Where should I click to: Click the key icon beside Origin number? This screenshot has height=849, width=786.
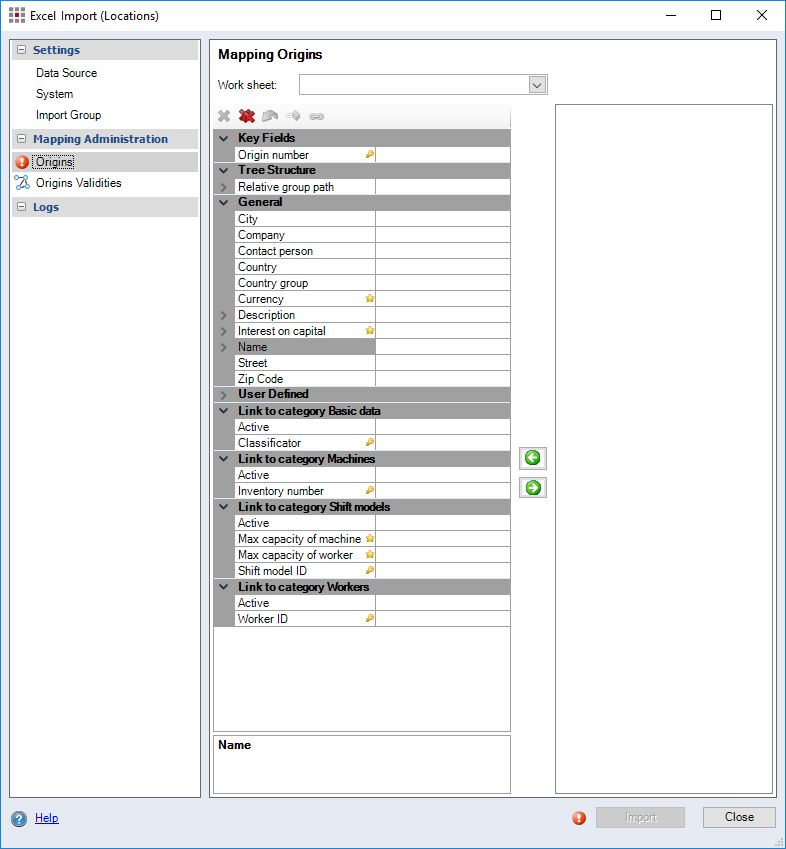[x=369, y=155]
